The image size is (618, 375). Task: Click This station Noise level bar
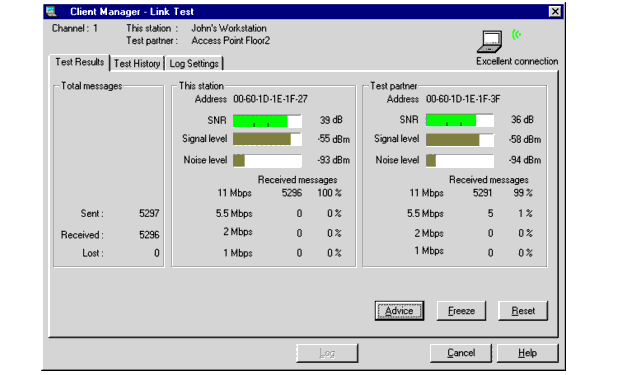click(x=267, y=160)
